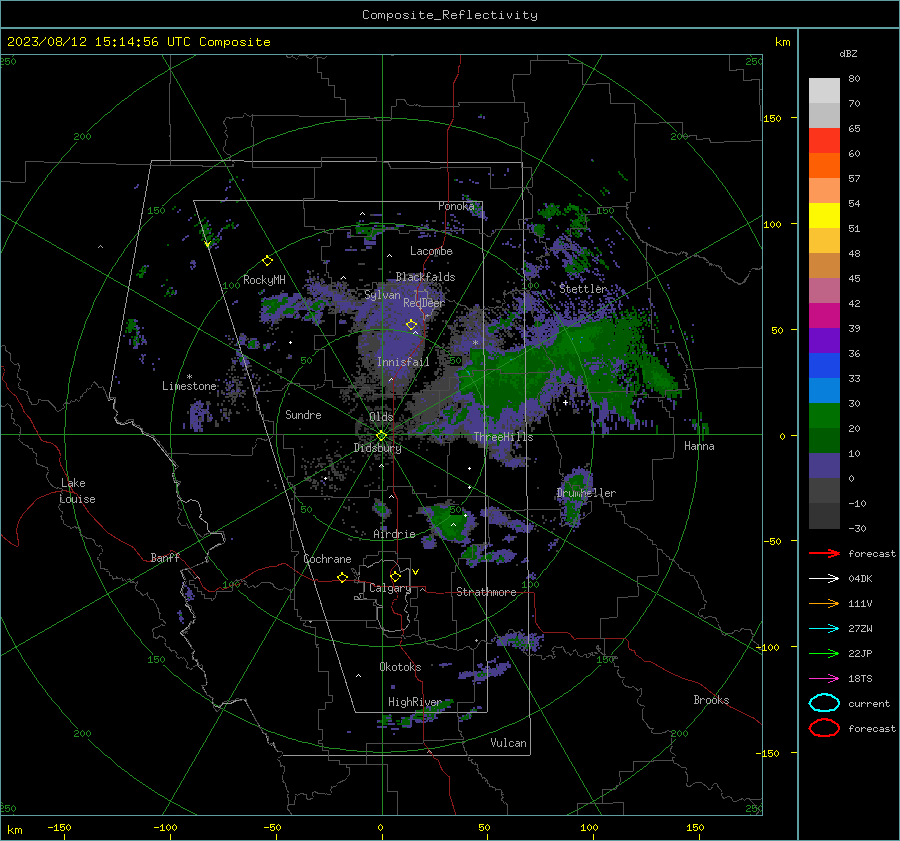Click the HighRiver town label
The image size is (900, 841).
pos(414,702)
